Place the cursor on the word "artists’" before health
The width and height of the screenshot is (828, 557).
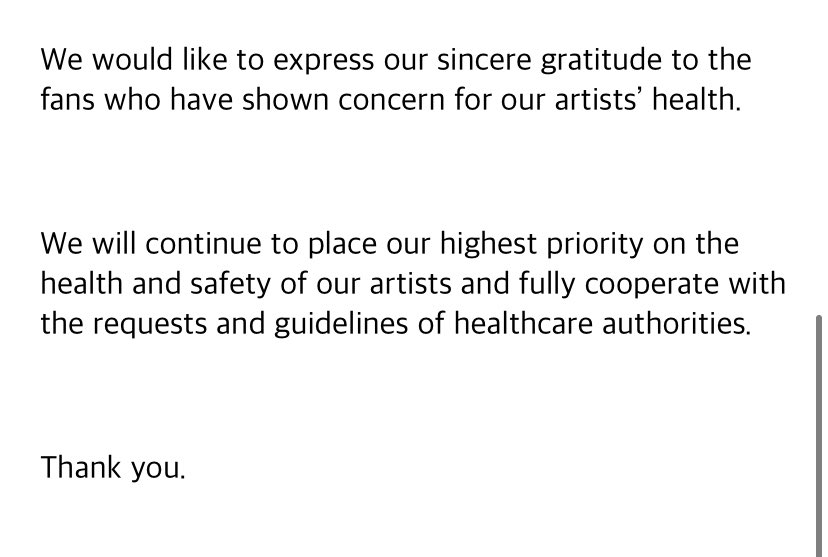(598, 99)
